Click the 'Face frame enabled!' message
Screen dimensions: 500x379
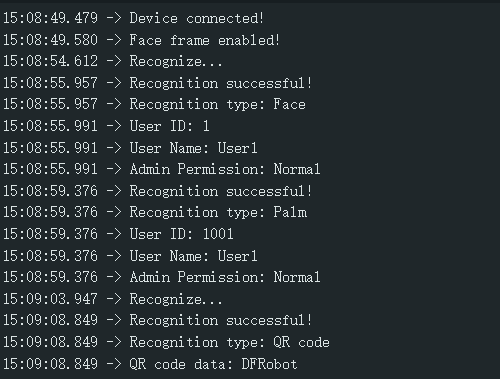141,40
